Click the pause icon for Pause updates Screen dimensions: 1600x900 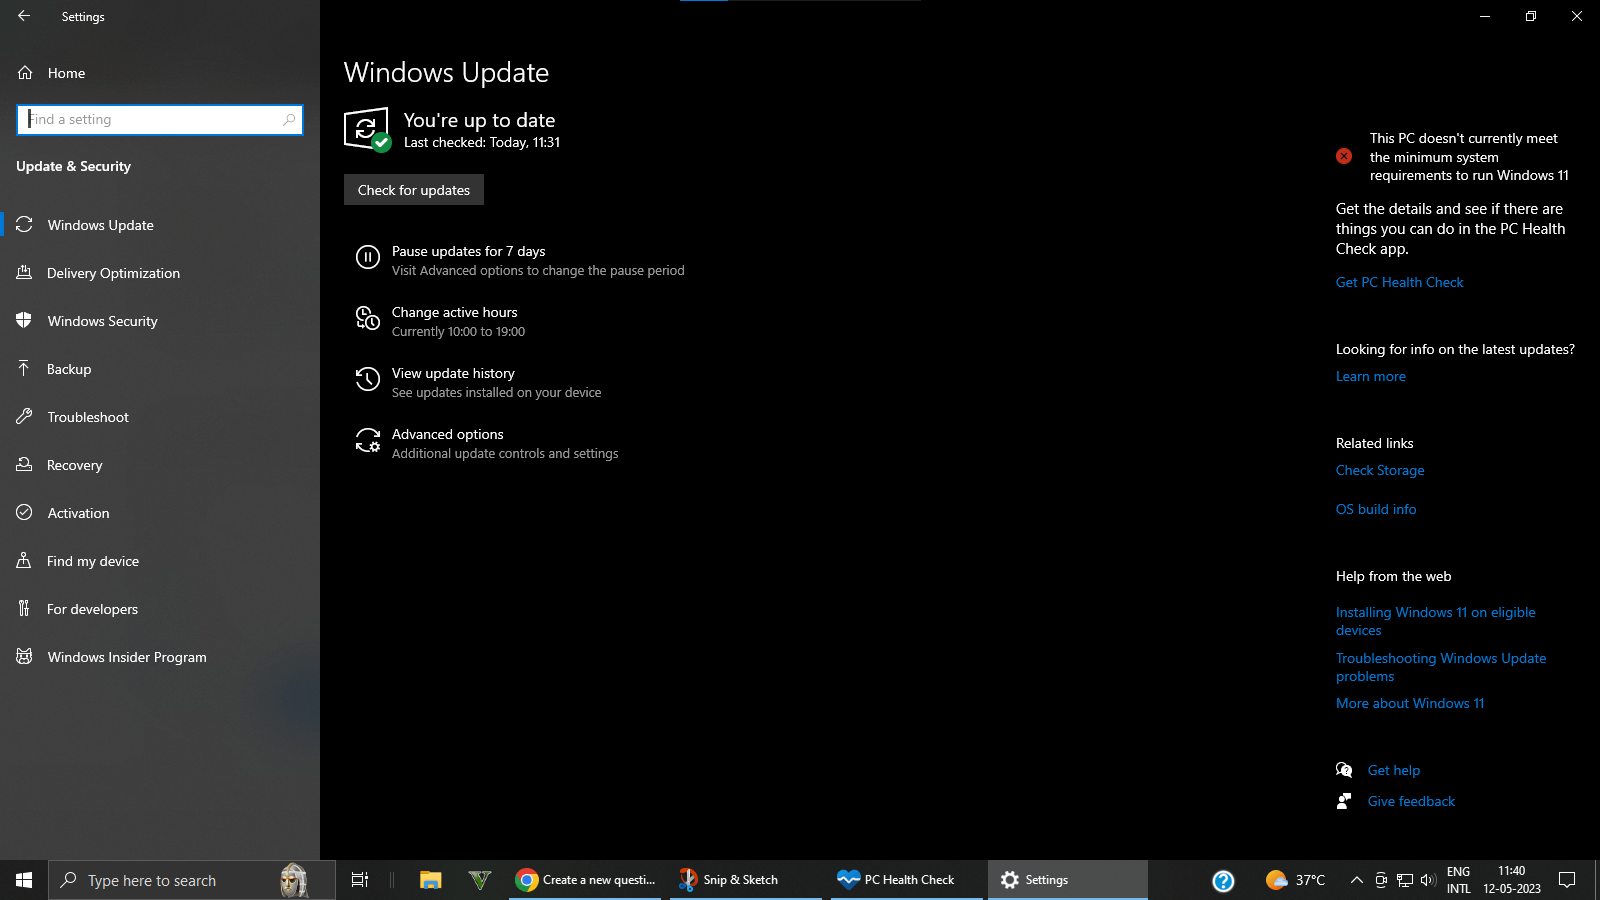pos(368,258)
